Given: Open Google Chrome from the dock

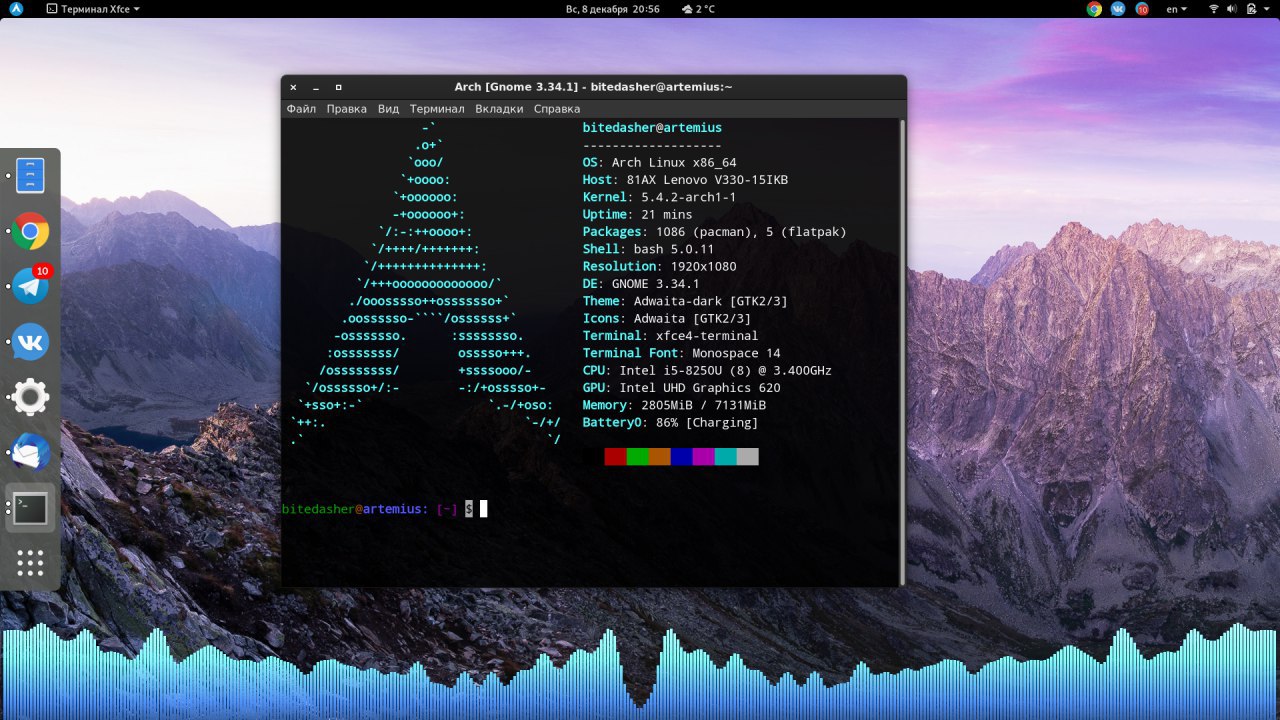Looking at the screenshot, I should tap(31, 232).
